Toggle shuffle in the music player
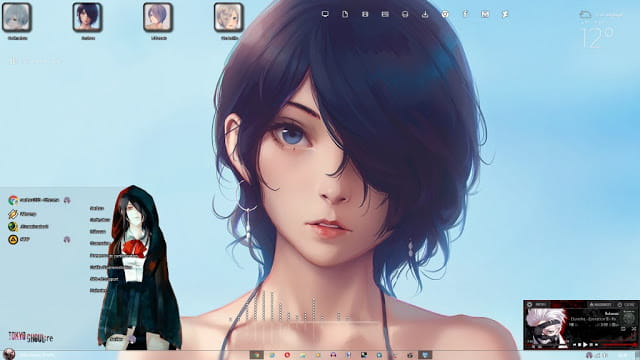The width and height of the screenshot is (640, 360). click(634, 329)
